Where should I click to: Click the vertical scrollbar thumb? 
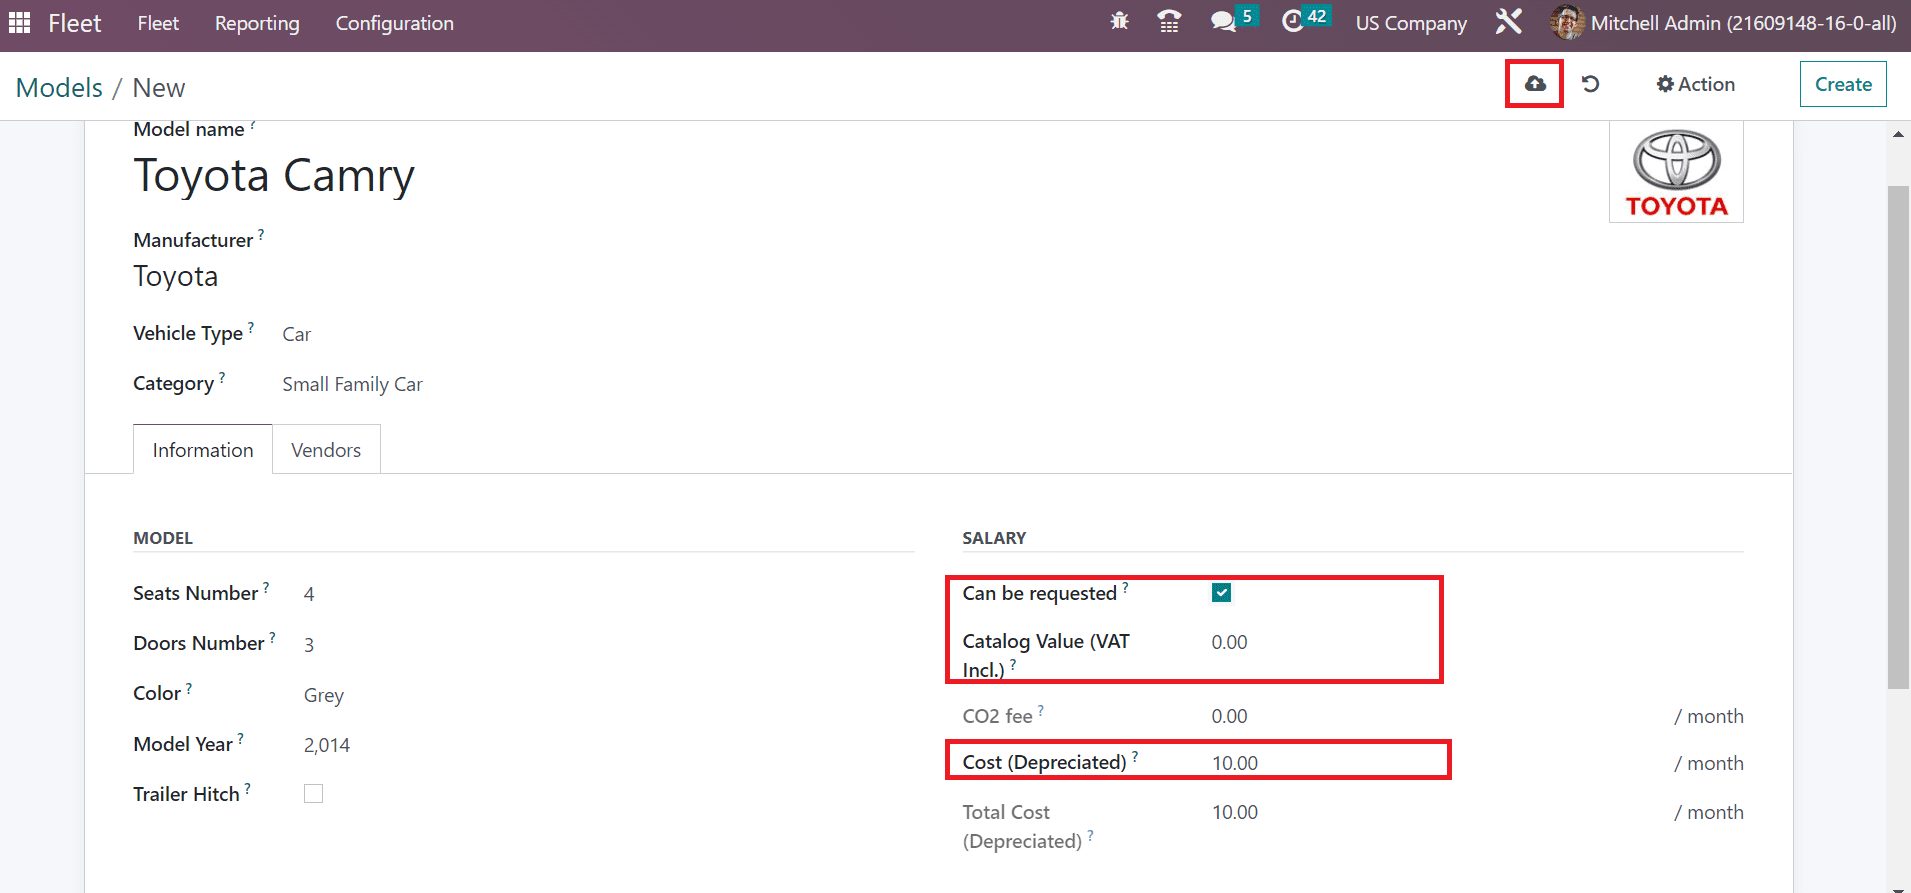tap(1898, 436)
